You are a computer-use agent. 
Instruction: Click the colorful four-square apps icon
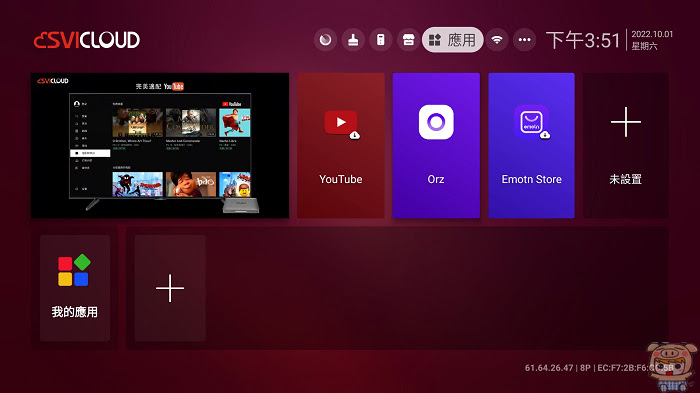74,270
